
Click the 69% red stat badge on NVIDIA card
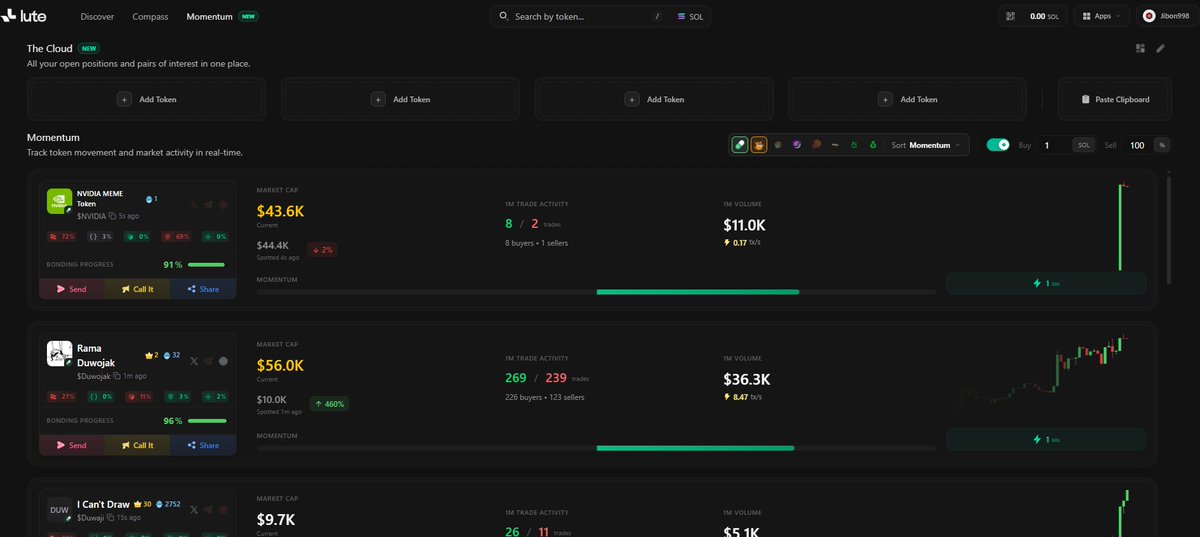177,237
